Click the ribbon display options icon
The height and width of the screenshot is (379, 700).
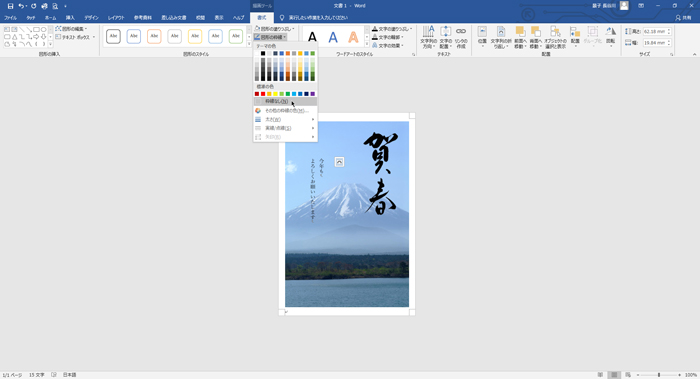[641, 6]
